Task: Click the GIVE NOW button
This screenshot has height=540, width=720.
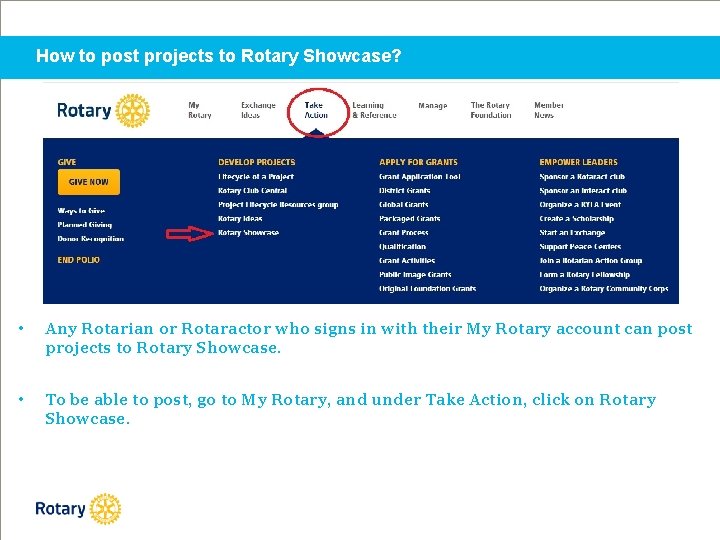Action: (89, 182)
